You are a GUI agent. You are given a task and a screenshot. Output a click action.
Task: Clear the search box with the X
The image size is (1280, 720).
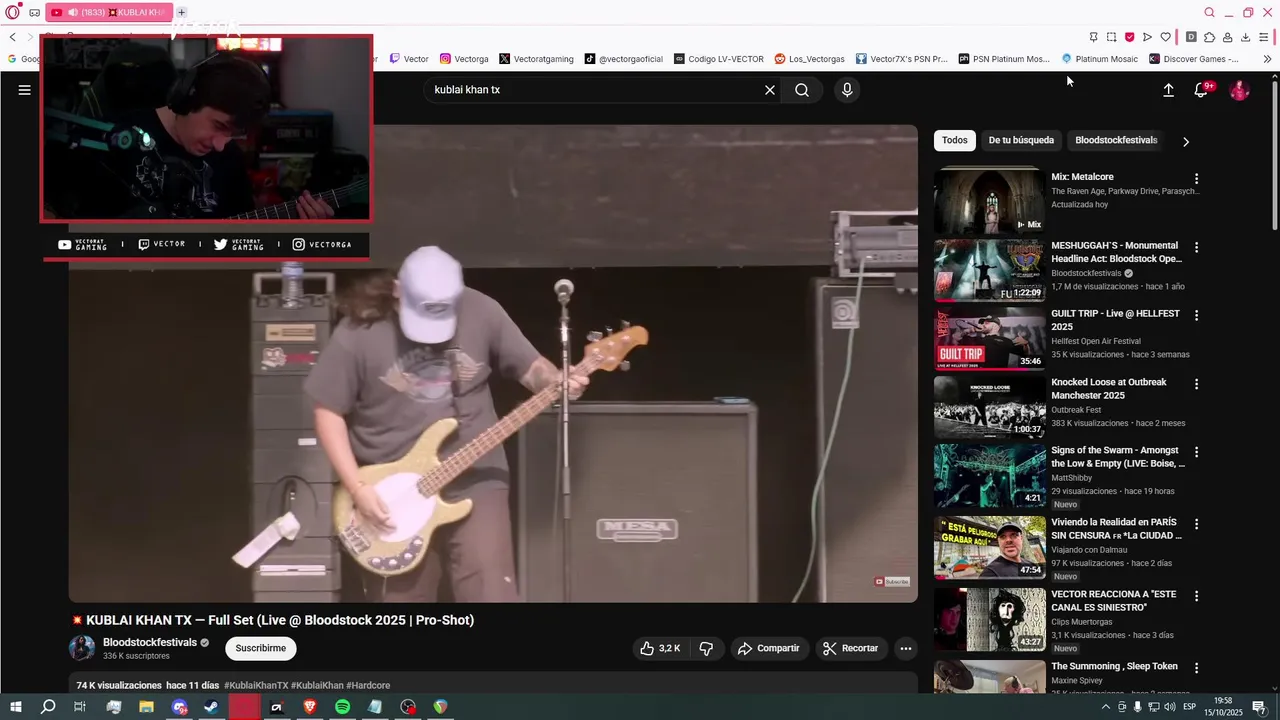click(x=770, y=90)
